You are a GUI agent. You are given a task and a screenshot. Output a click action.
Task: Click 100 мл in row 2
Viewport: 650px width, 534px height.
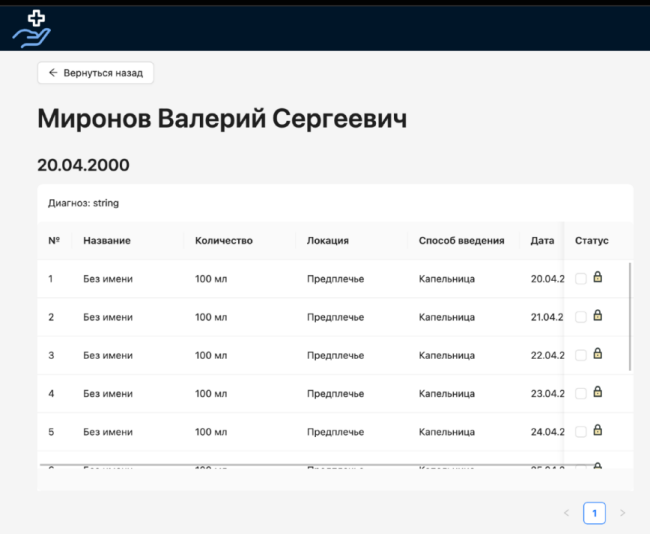pyautogui.click(x=211, y=317)
